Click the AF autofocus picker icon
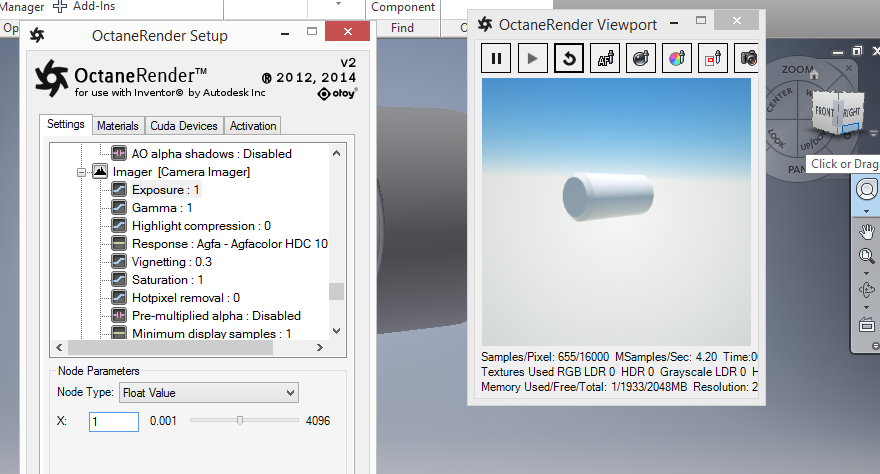Screen dimensions: 880x474 pos(605,58)
